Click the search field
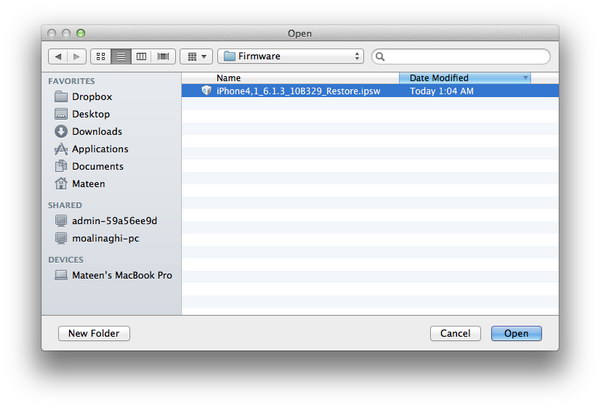Screen dimensions: 600x408 pyautogui.click(x=461, y=57)
